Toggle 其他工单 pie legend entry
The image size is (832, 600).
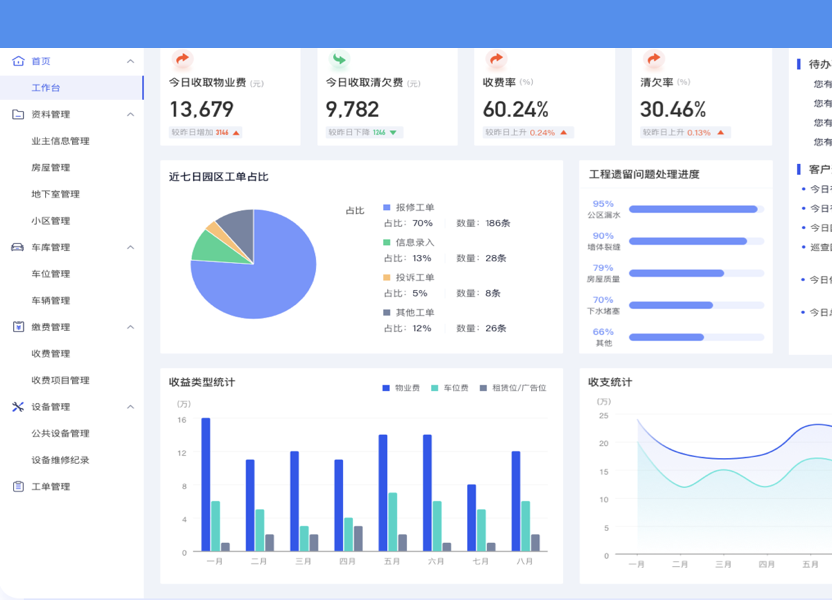point(409,312)
